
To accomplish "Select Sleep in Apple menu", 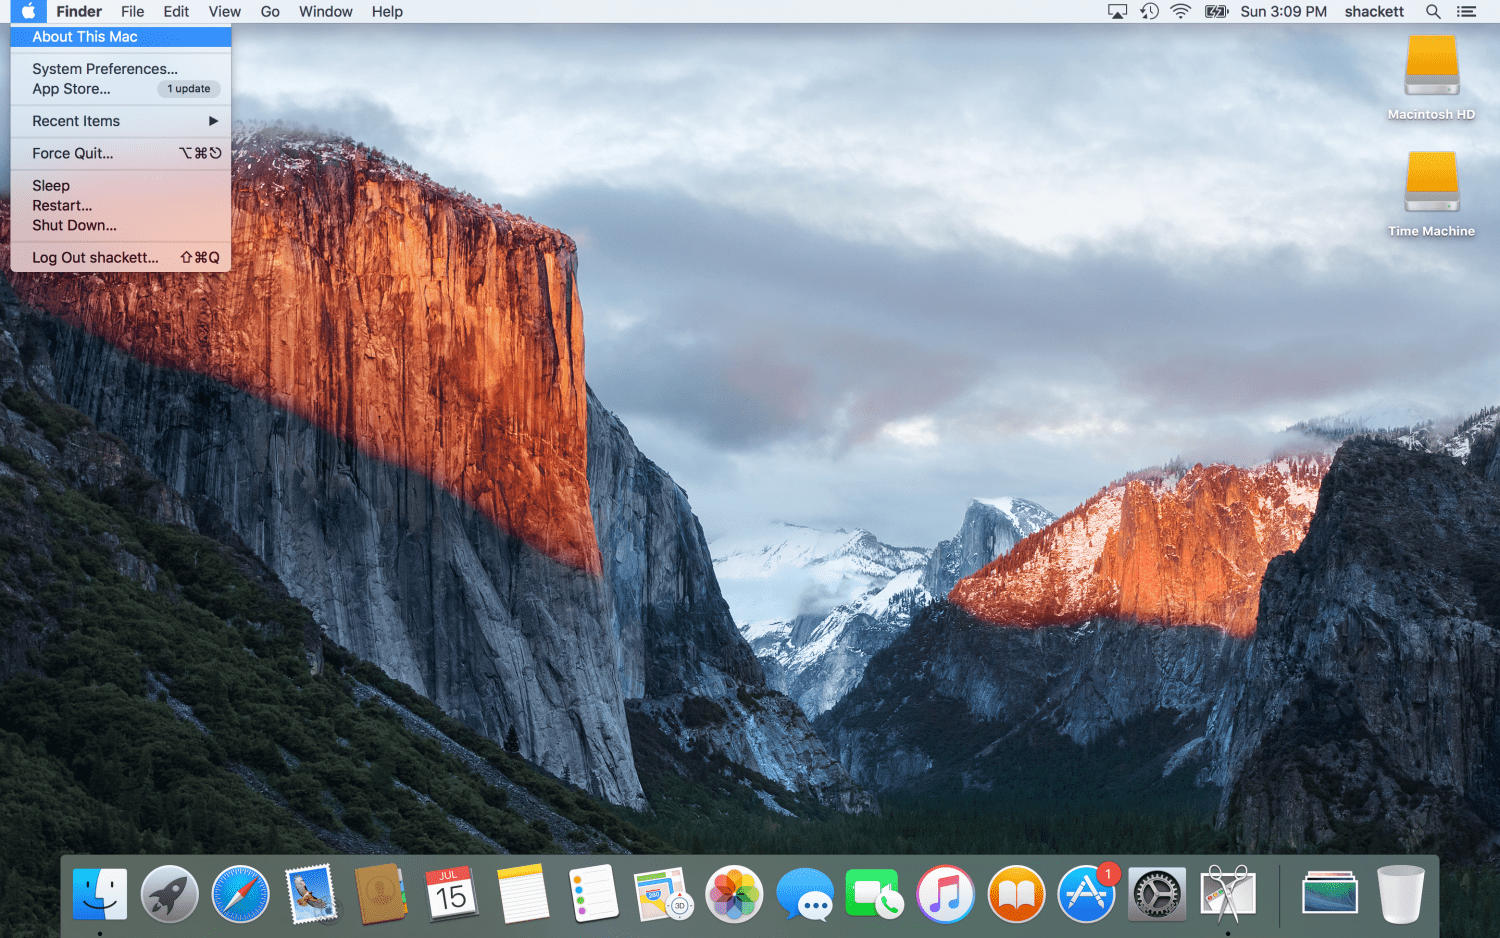I will tap(120, 186).
